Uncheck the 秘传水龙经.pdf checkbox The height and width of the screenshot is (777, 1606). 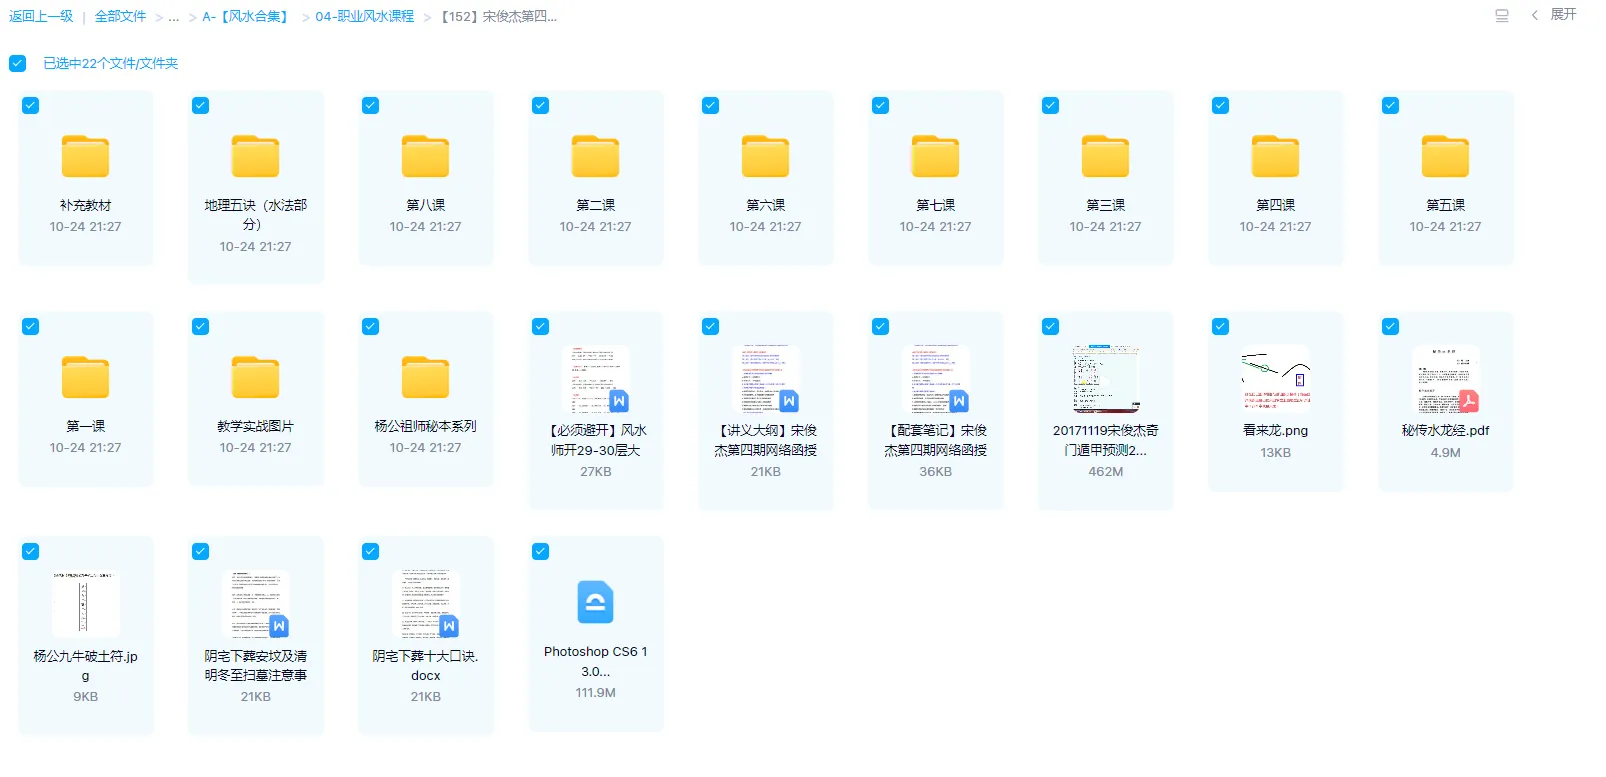(x=1391, y=326)
